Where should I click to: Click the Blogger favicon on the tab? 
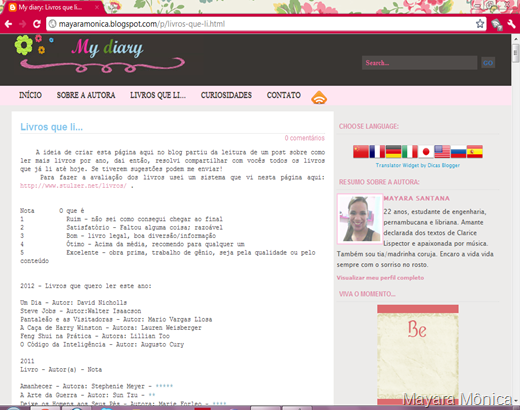[x=12, y=7]
